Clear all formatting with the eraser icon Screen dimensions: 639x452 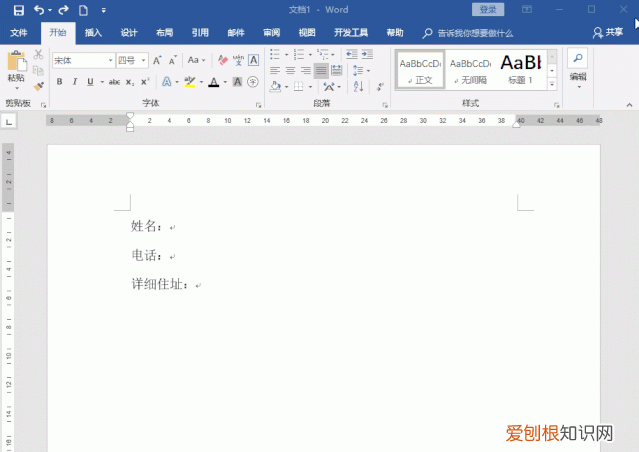[x=223, y=60]
